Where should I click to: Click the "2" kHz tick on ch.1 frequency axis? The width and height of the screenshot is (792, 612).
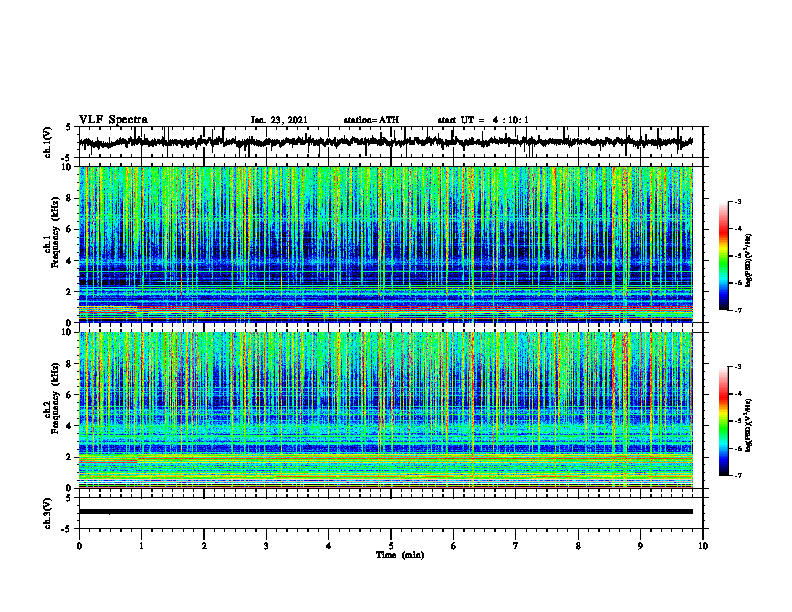(70, 291)
